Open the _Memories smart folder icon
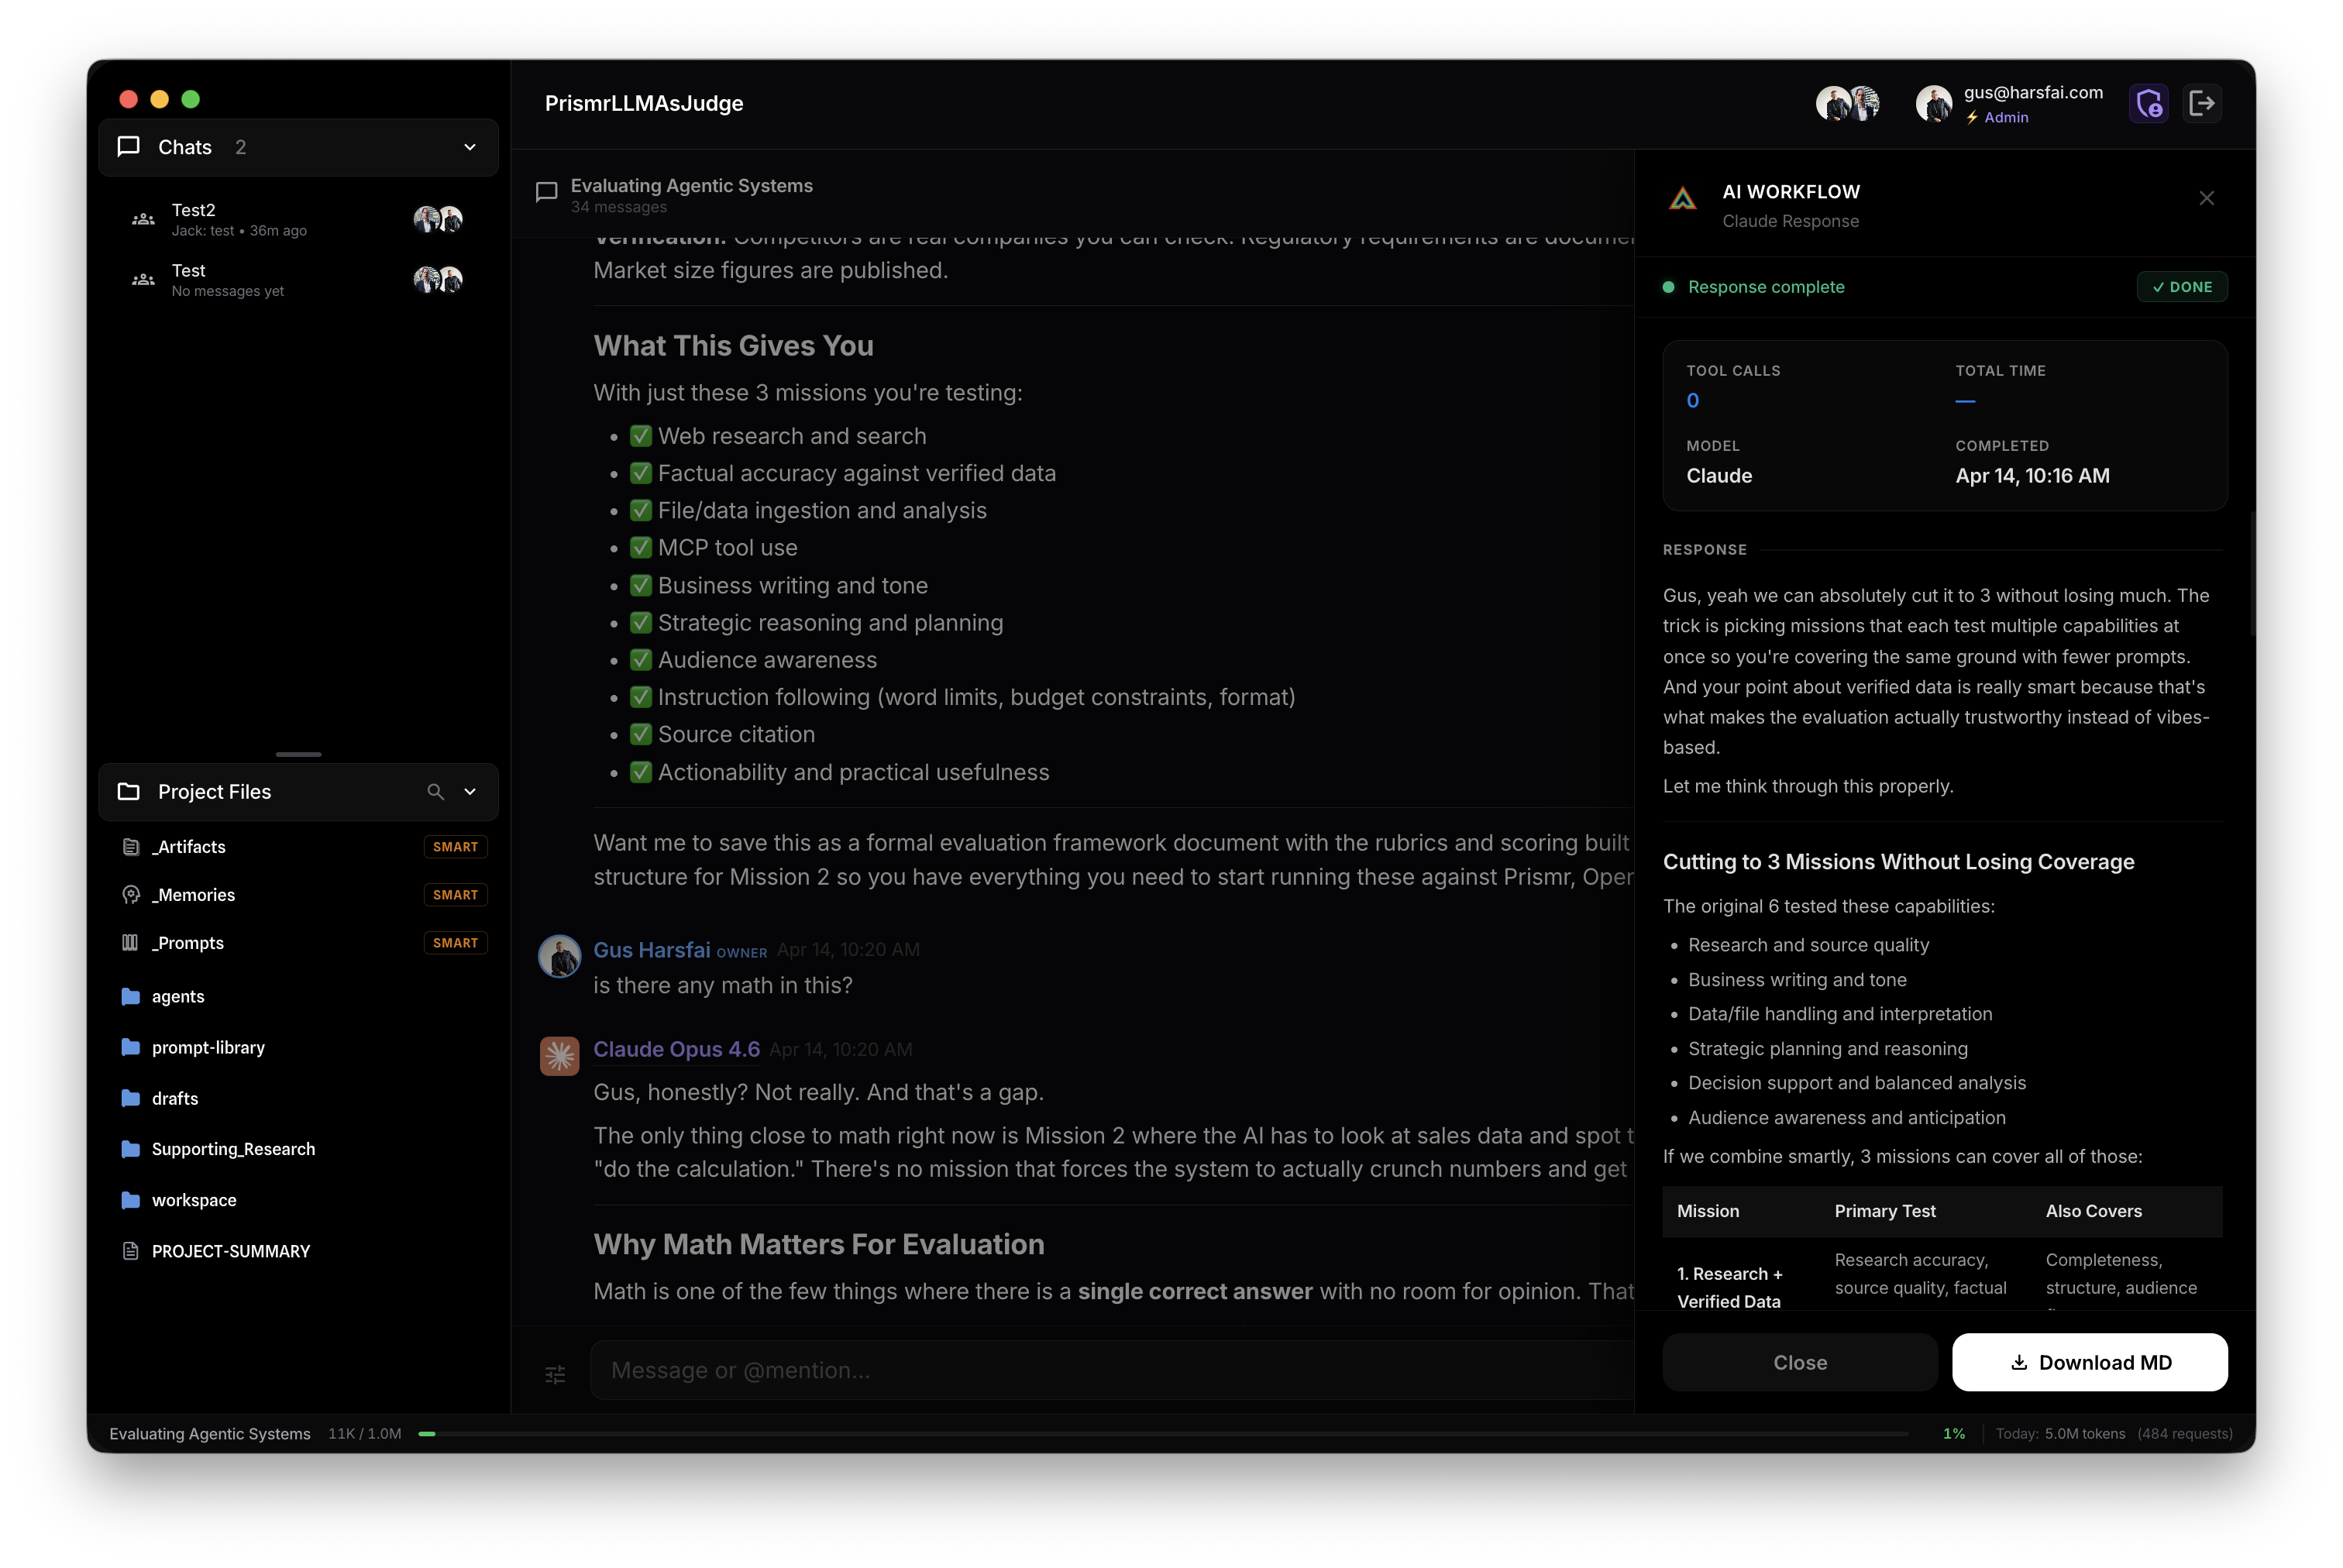Screen dimensions: 2343x1568 coord(131,894)
